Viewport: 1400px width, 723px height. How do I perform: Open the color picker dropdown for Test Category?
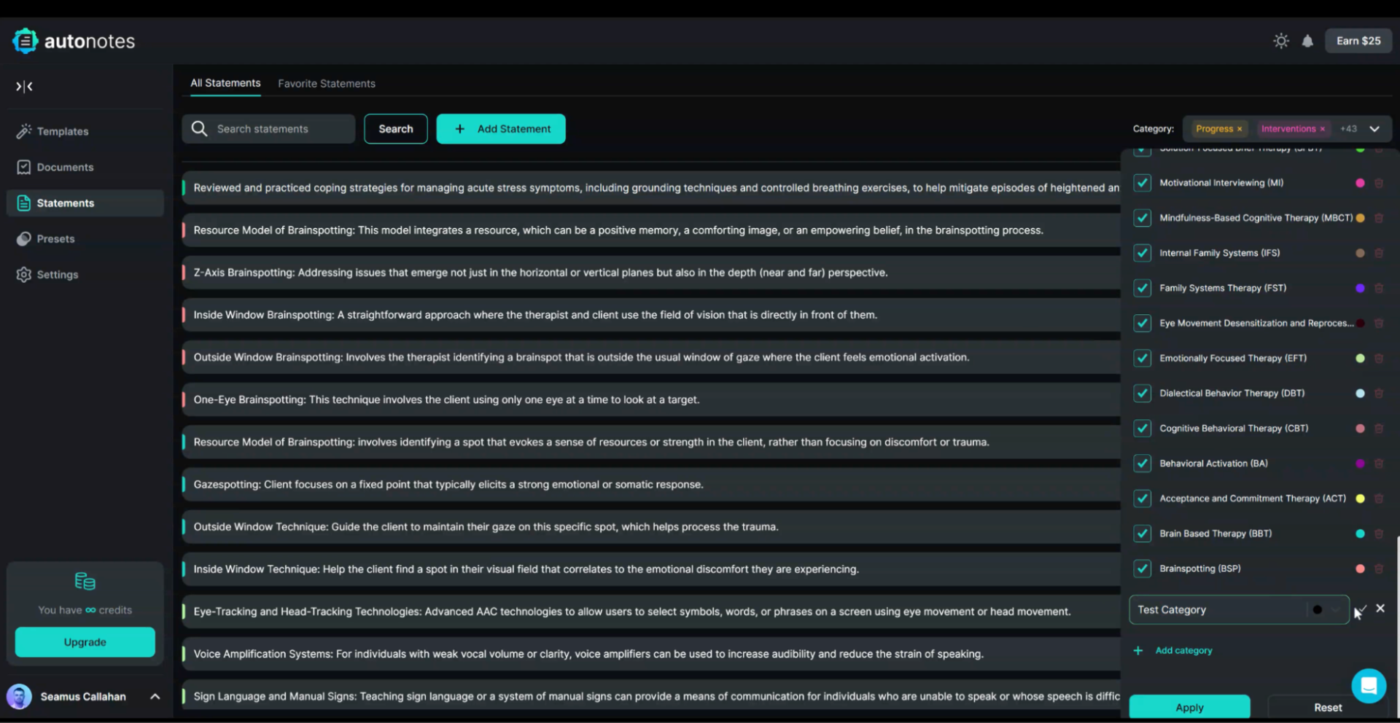[1326, 609]
